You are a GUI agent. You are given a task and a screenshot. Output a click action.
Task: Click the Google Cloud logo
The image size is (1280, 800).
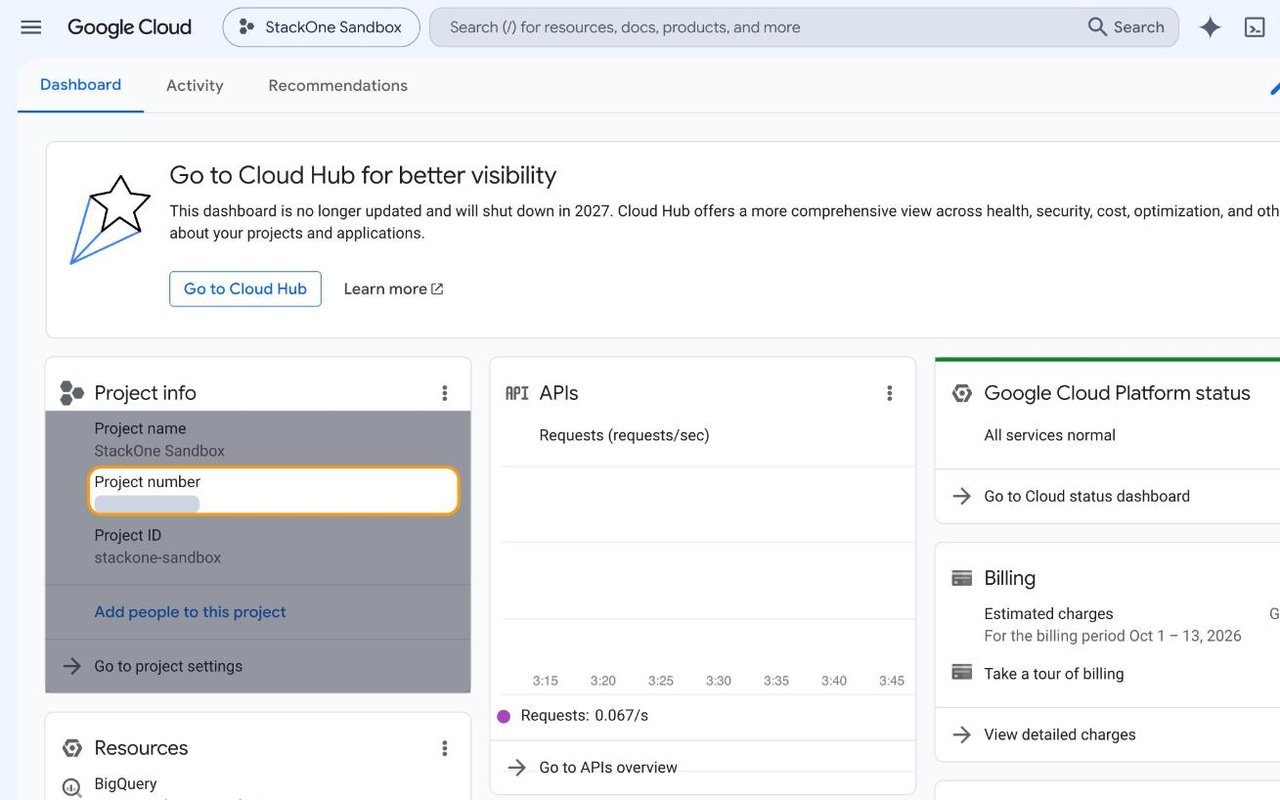click(129, 27)
